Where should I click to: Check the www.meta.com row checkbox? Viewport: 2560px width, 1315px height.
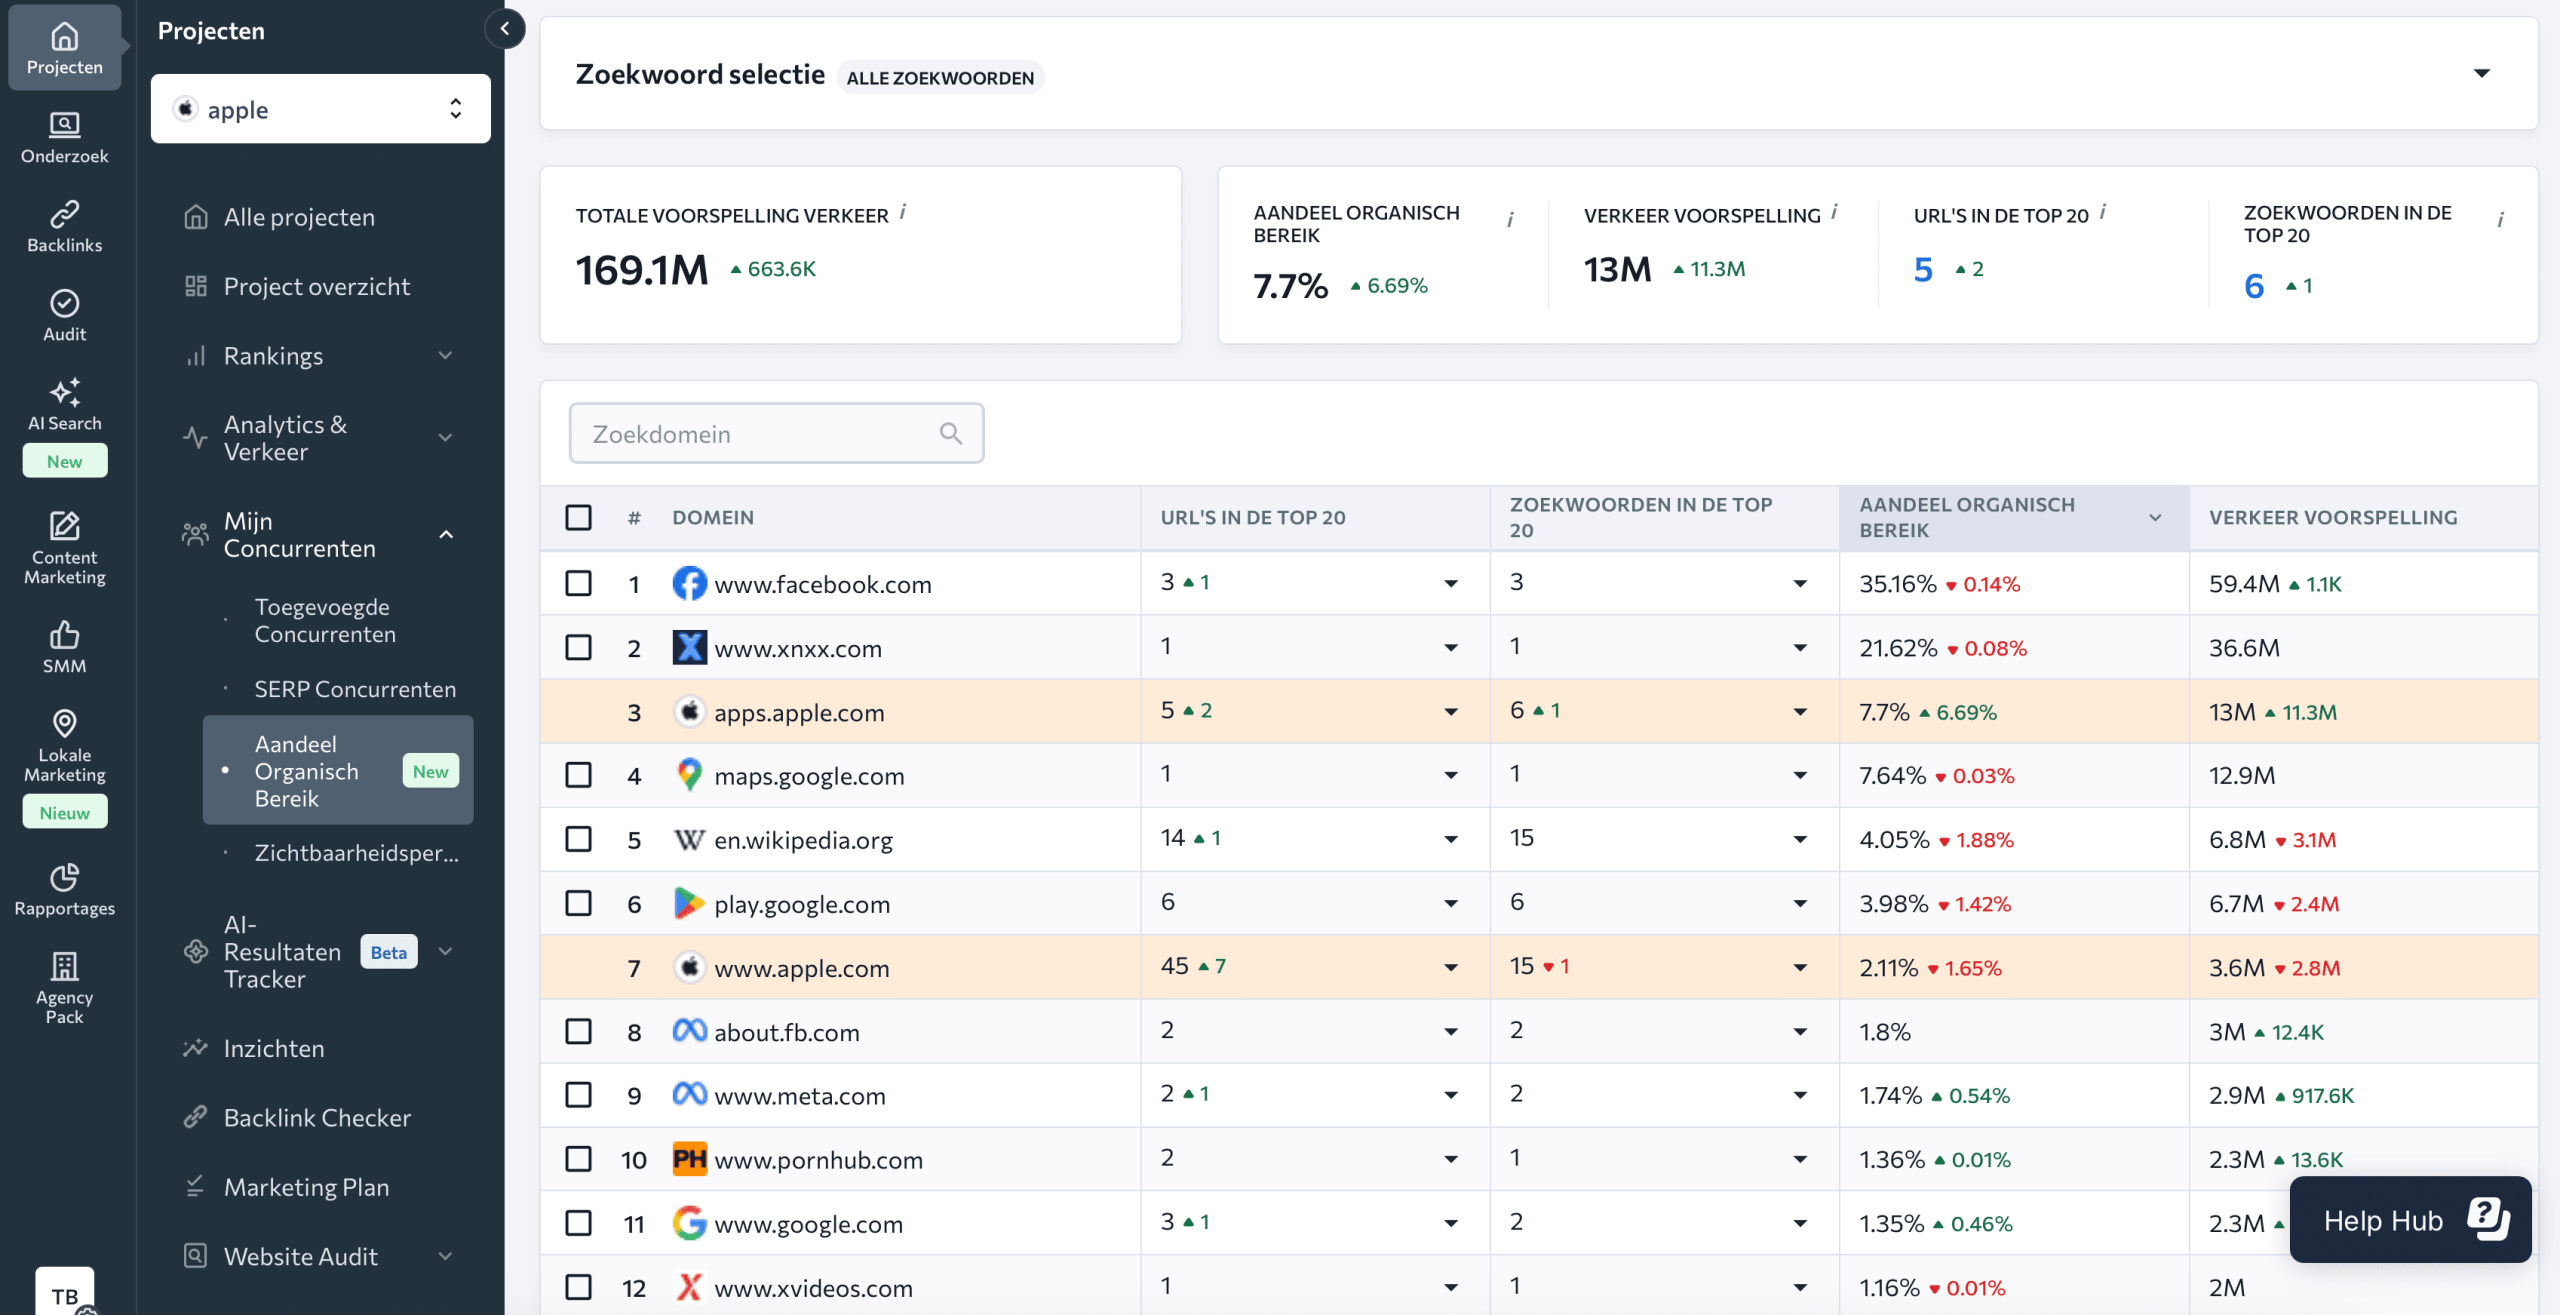(578, 1095)
